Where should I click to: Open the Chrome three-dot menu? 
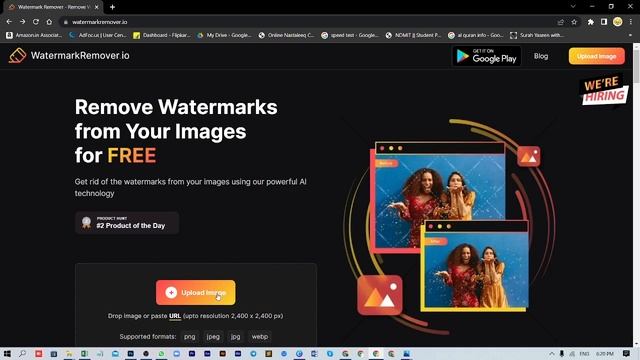pyautogui.click(x=631, y=22)
